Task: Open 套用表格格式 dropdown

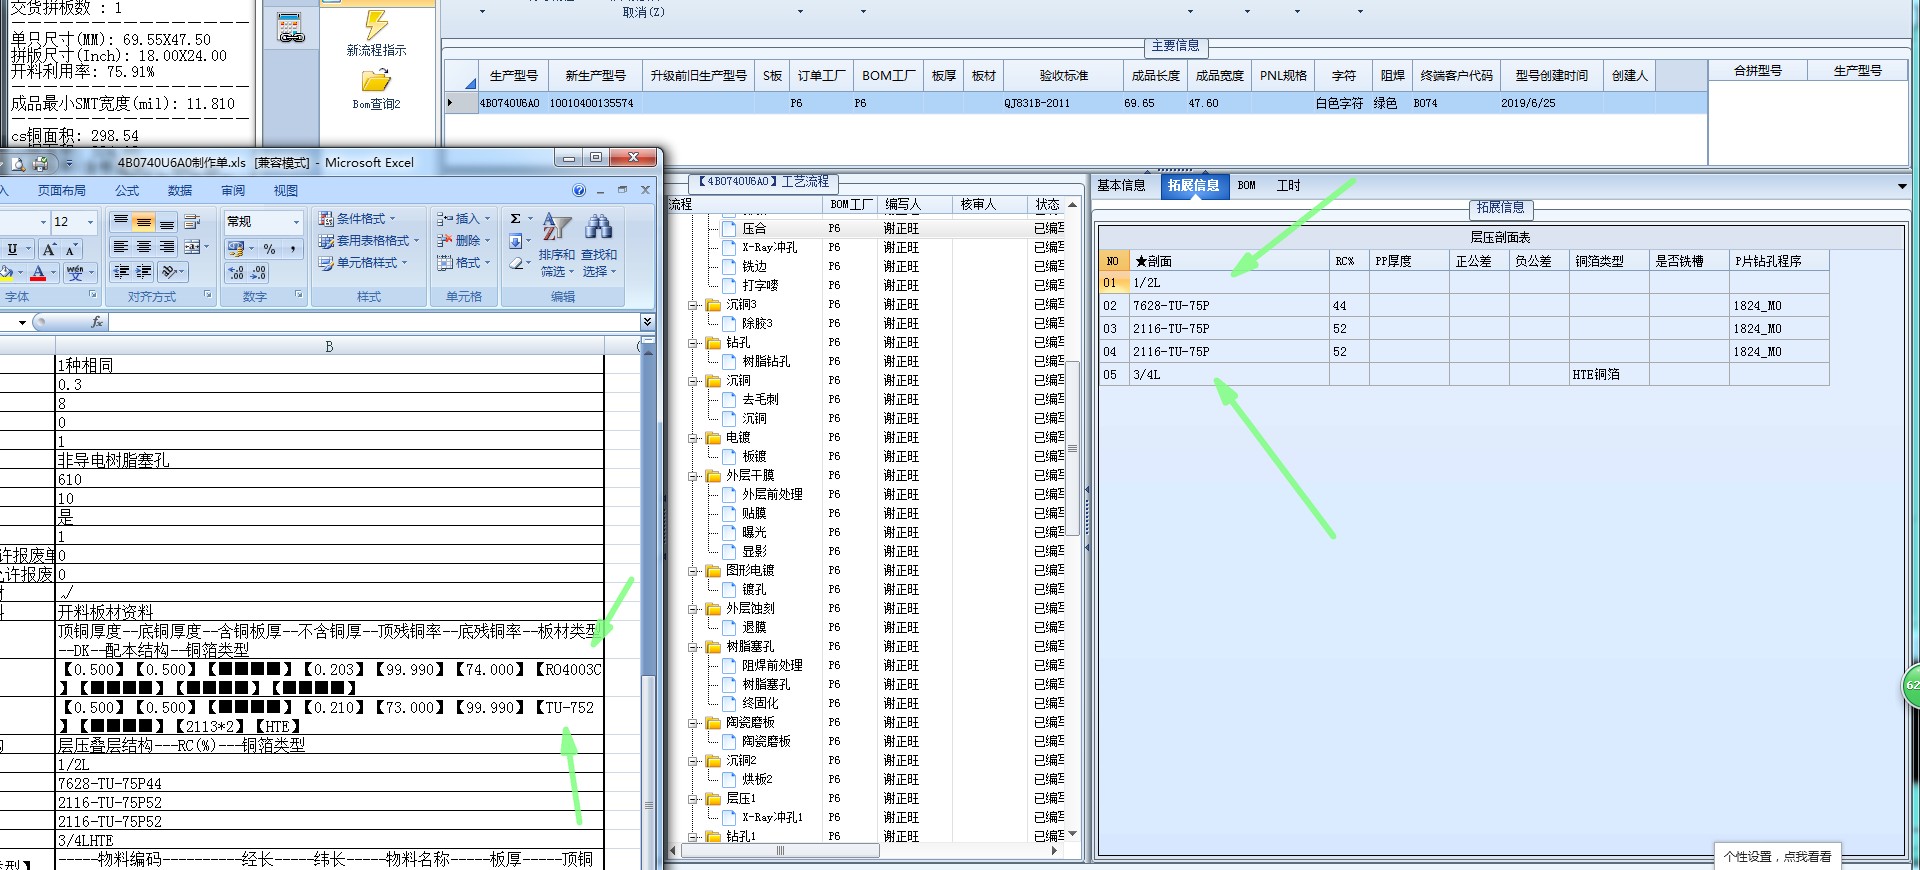Action: (x=368, y=240)
